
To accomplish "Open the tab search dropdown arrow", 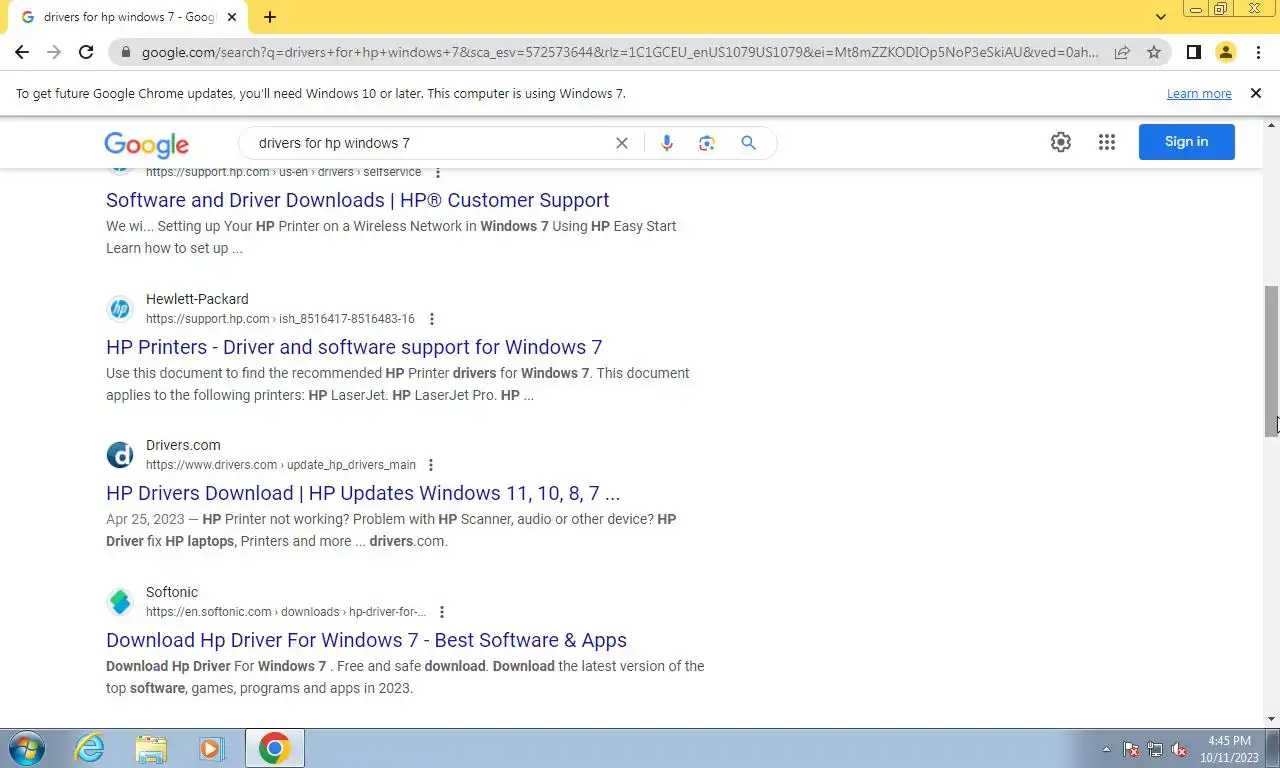I will click(x=1161, y=17).
